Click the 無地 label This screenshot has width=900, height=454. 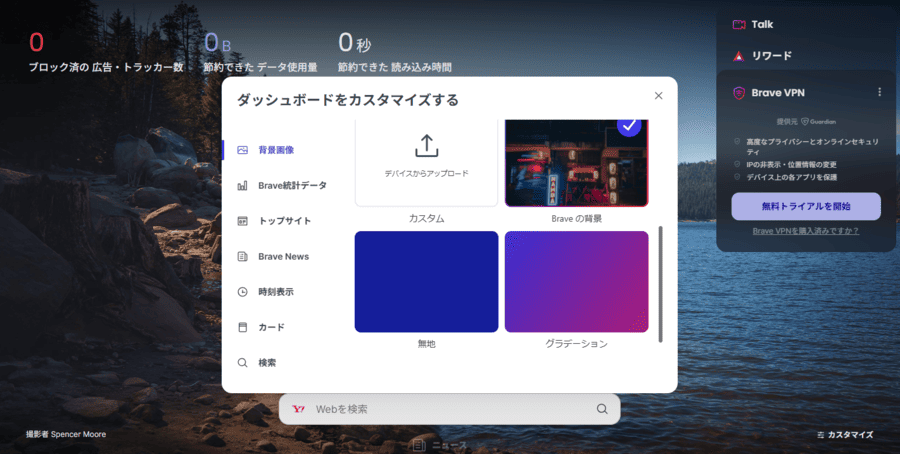(426, 344)
